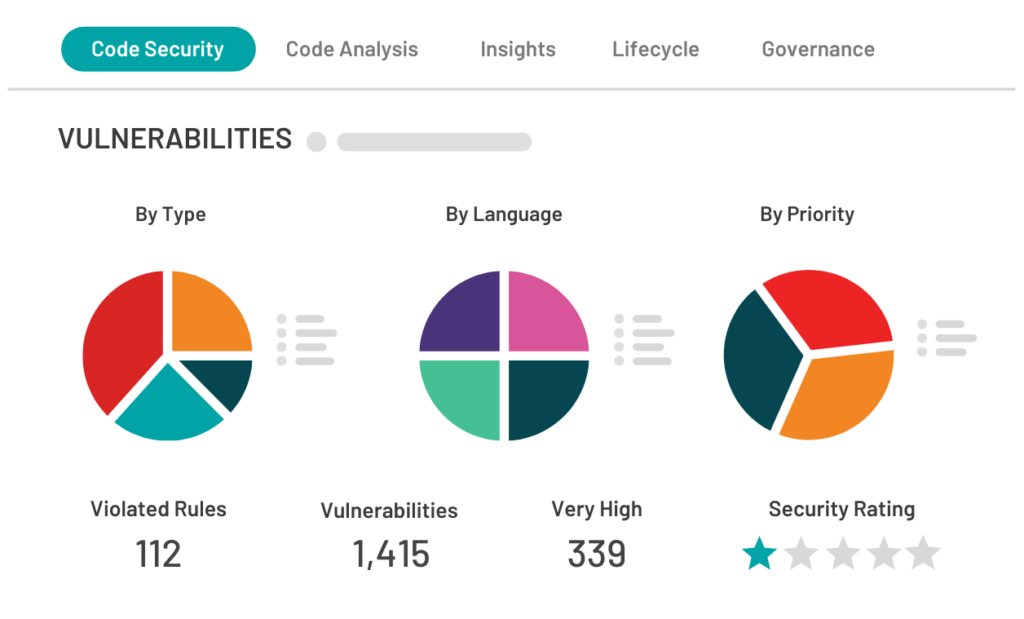Select the Insights tab
The height and width of the screenshot is (619, 1024).
[x=517, y=49]
